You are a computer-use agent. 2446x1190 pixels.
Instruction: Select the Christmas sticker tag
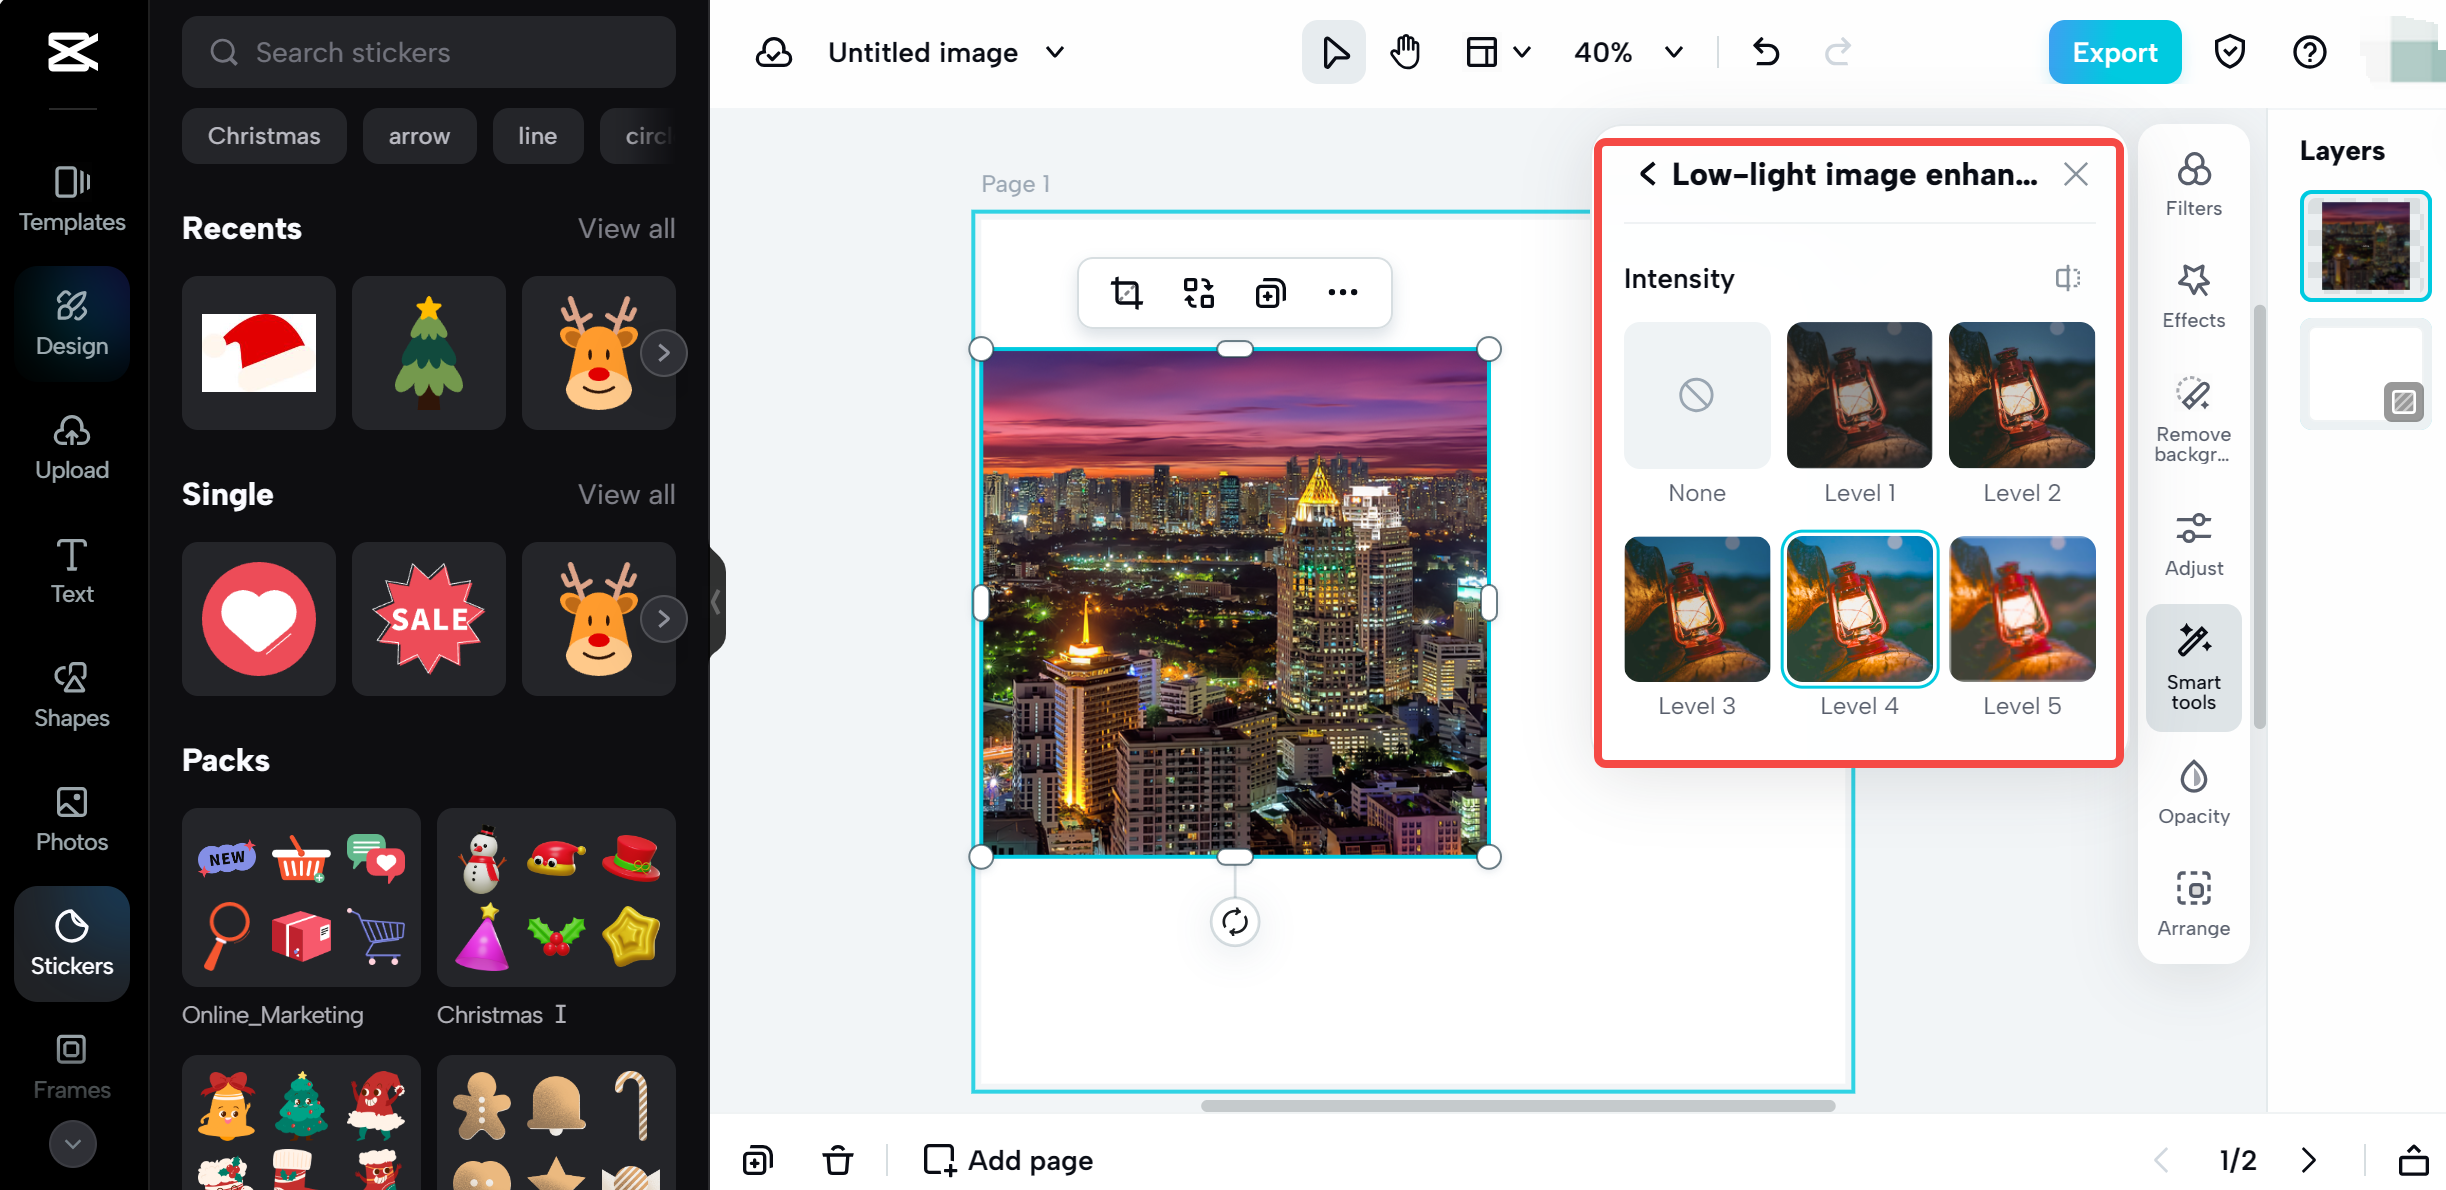tap(264, 136)
